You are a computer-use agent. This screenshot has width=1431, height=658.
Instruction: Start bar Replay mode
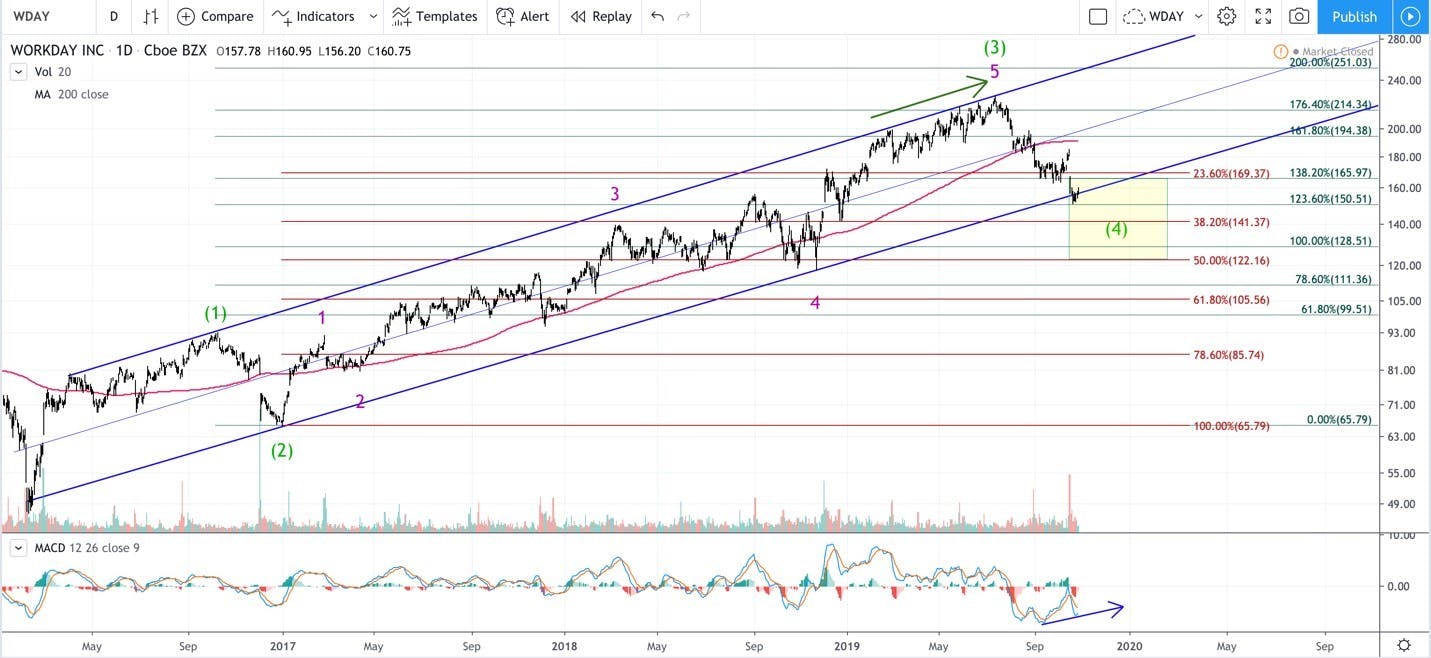600,16
